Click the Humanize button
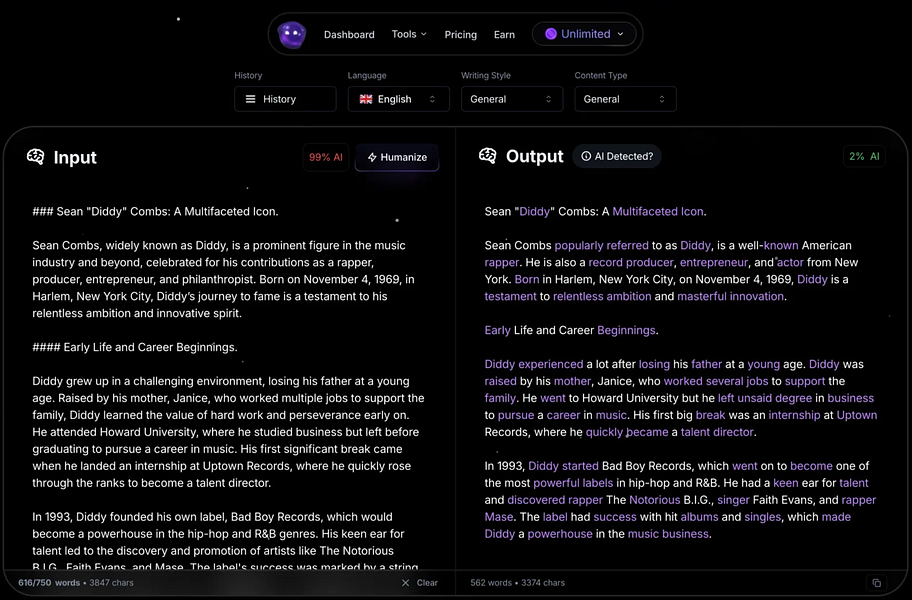This screenshot has width=912, height=600. [x=397, y=157]
